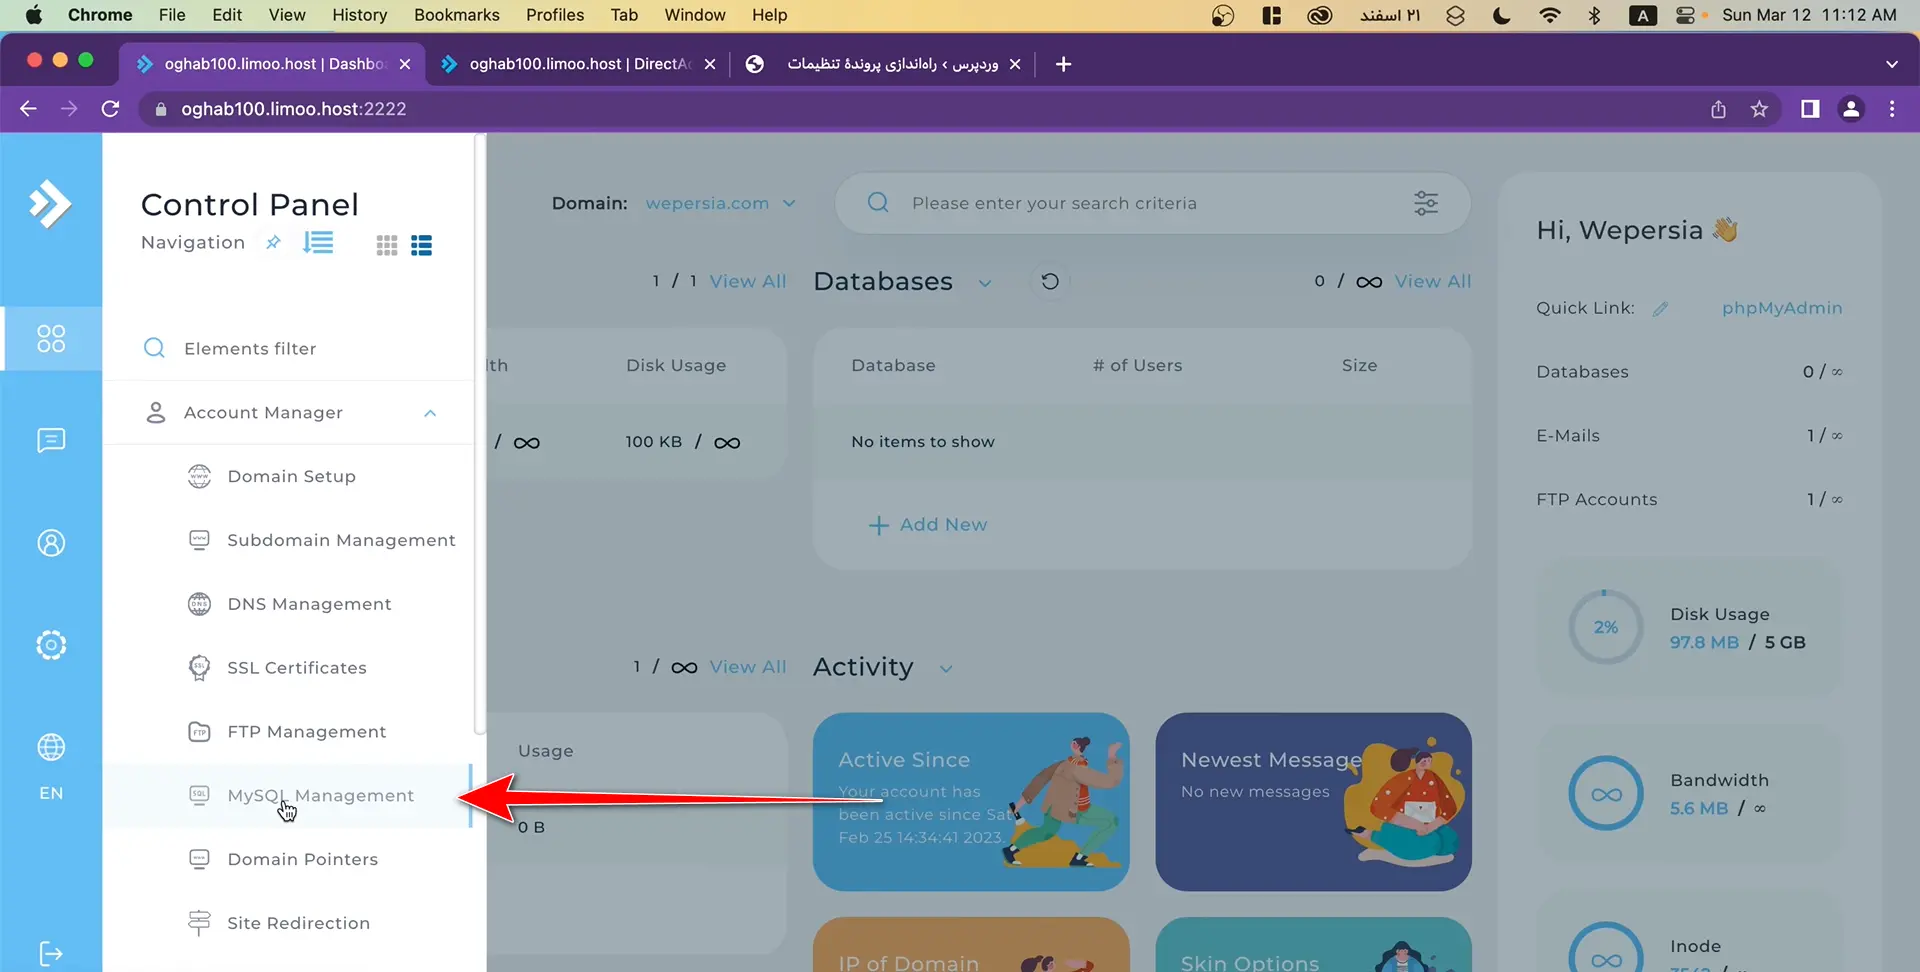Click the logout icon at rail bottom
1920x972 pixels.
[x=51, y=953]
